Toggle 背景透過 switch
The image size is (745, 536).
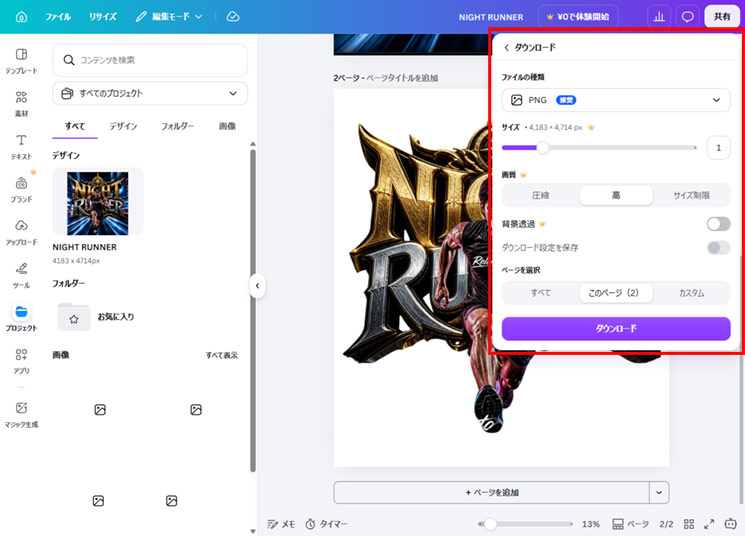coord(718,224)
